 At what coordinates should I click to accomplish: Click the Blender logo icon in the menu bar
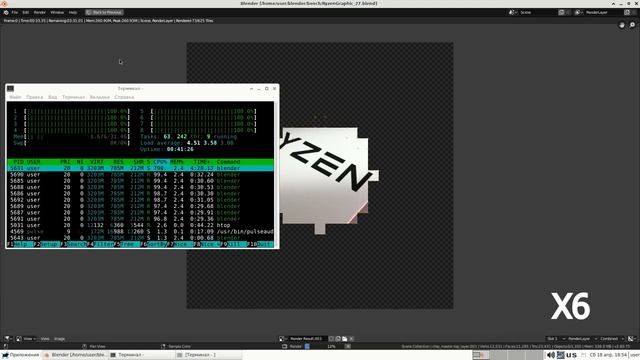pos(6,12)
